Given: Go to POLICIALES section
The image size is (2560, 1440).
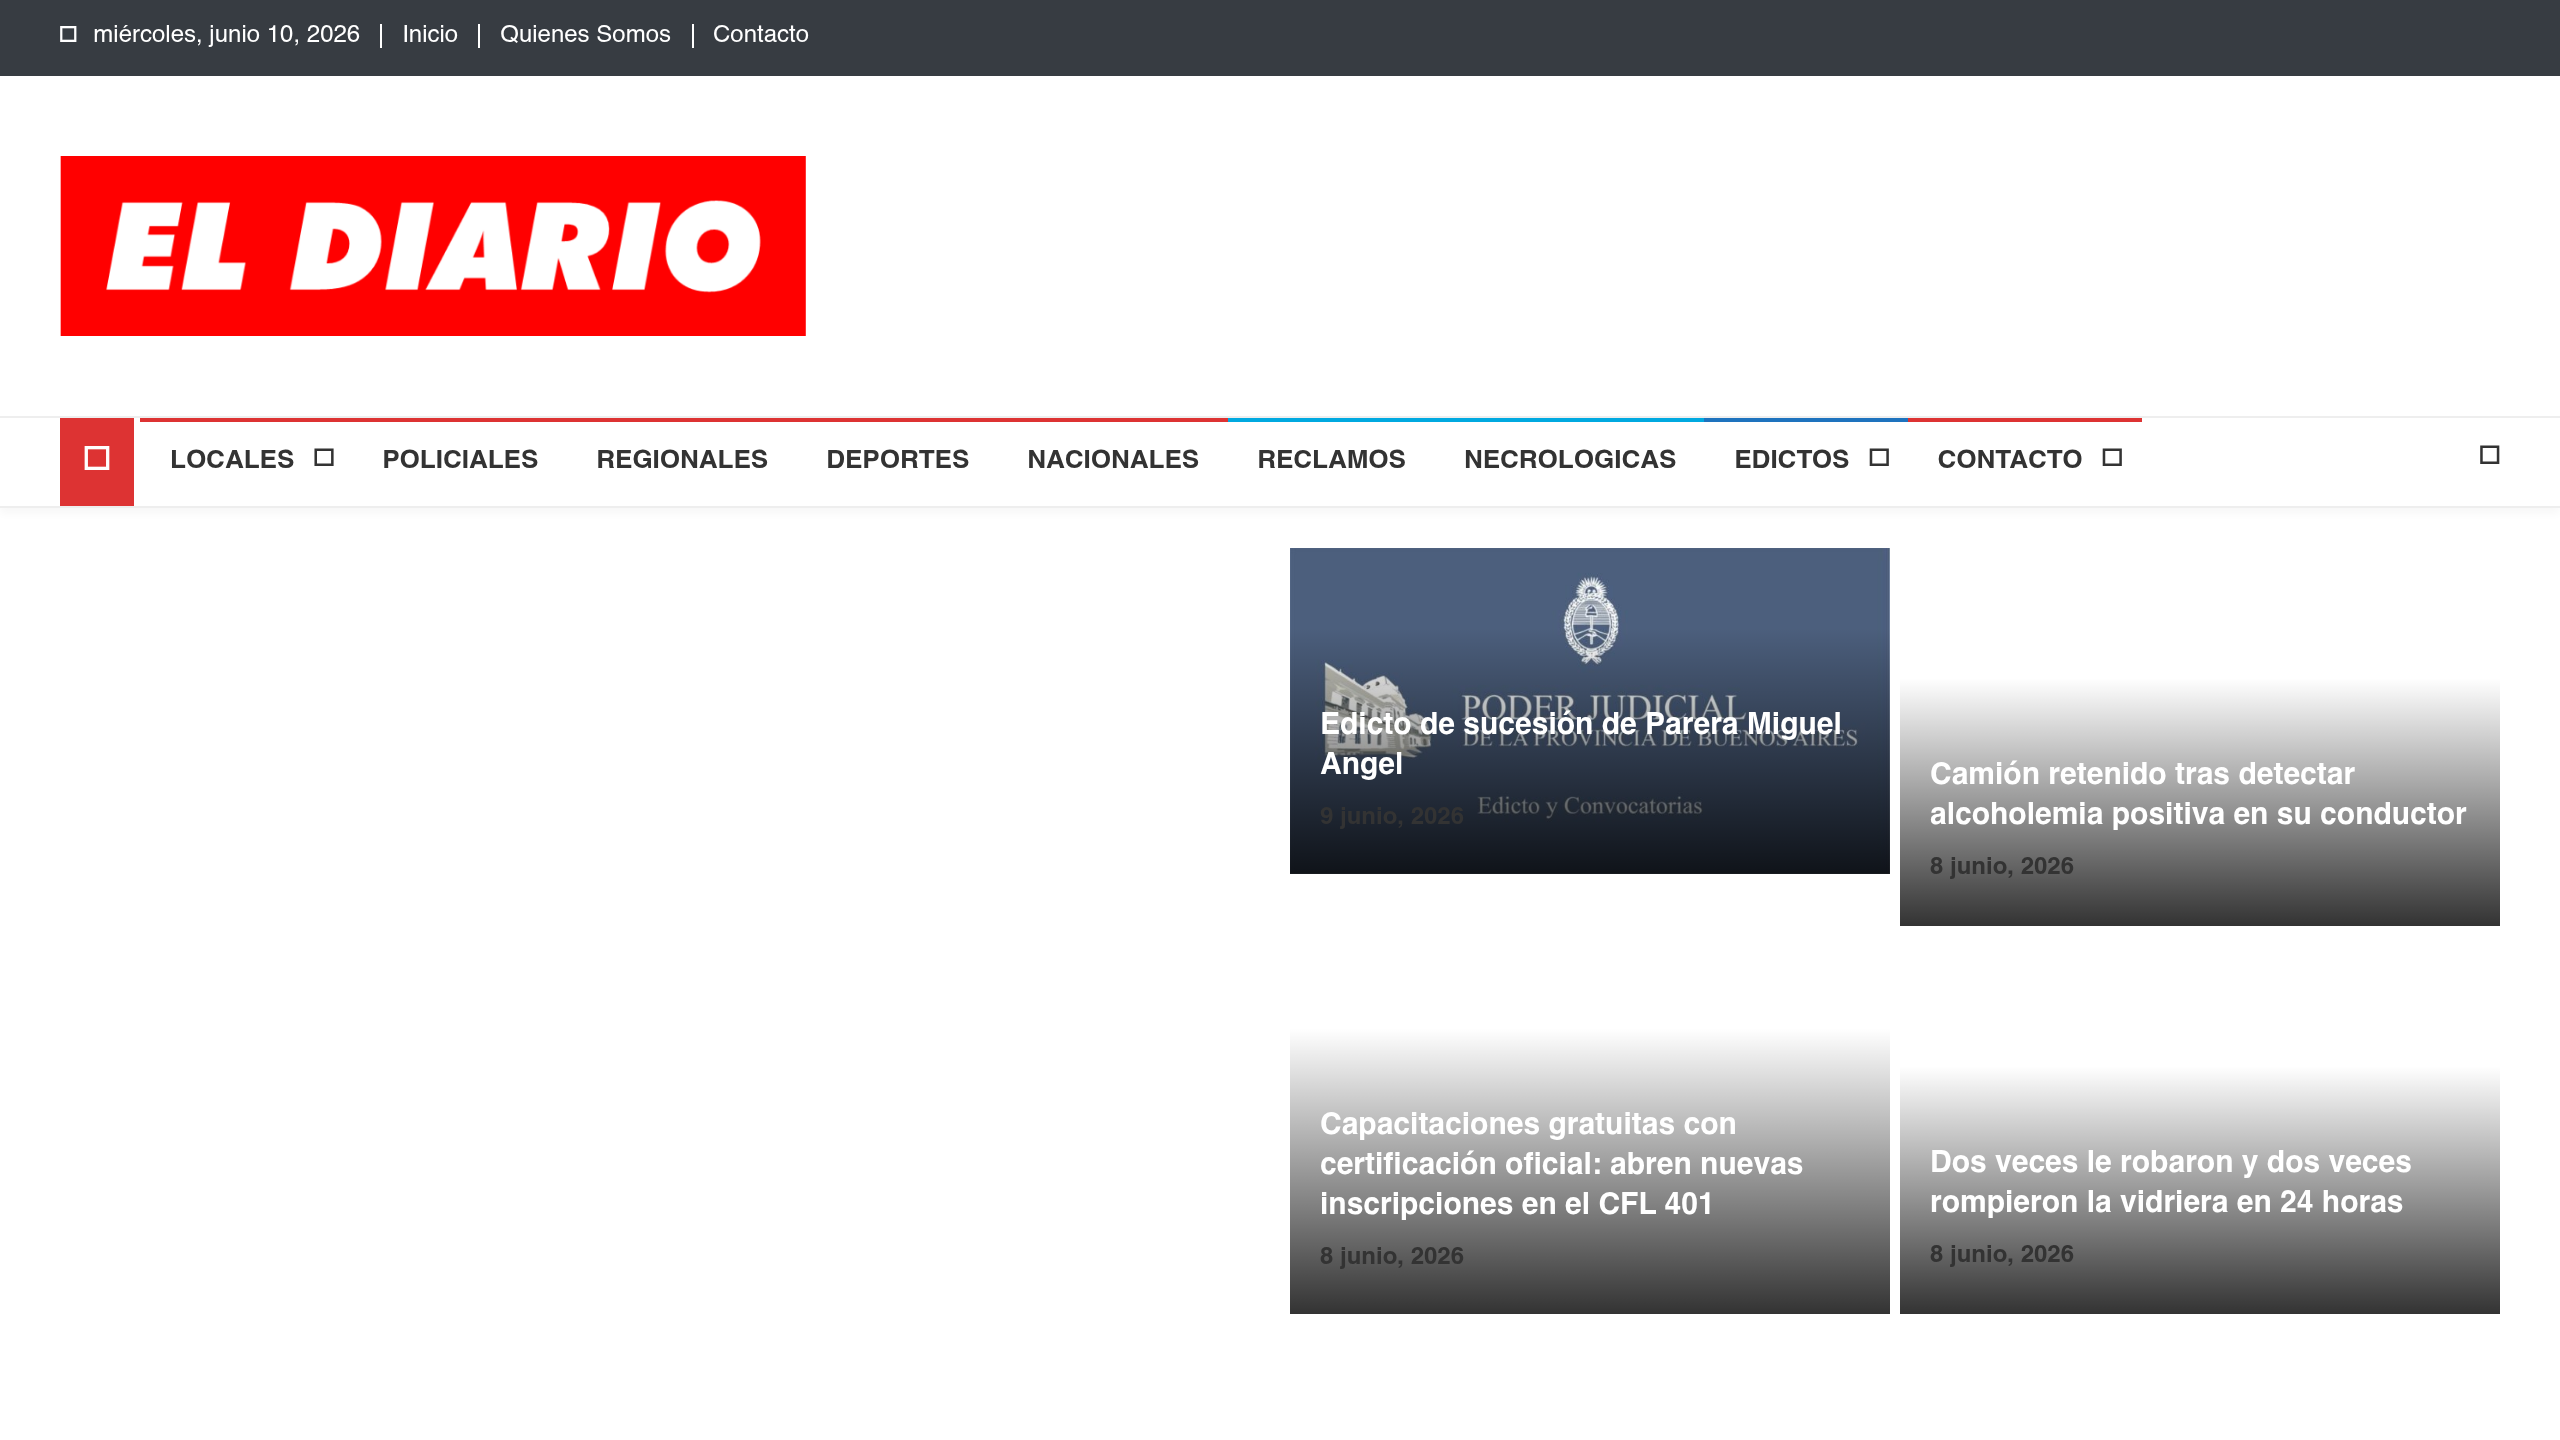Looking at the screenshot, I should pos(460,459).
